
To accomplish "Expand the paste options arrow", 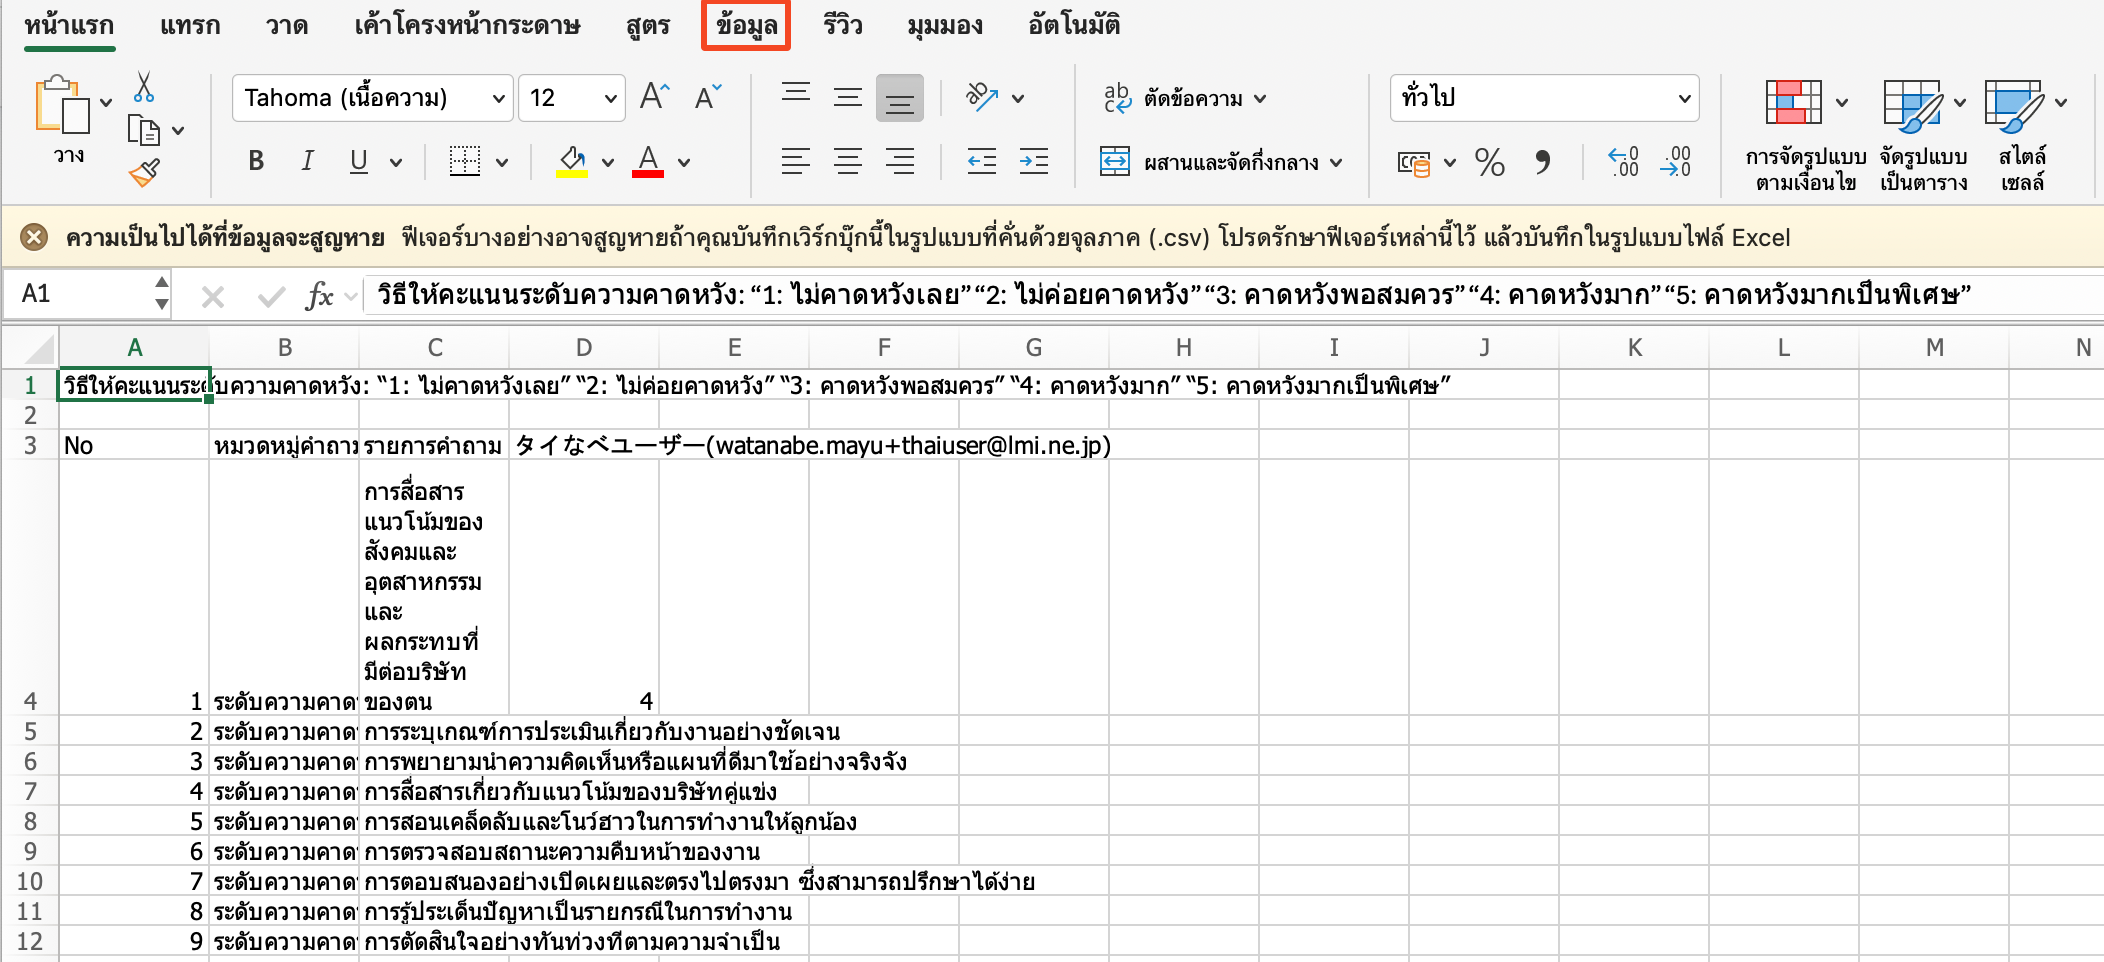I will pos(106,102).
